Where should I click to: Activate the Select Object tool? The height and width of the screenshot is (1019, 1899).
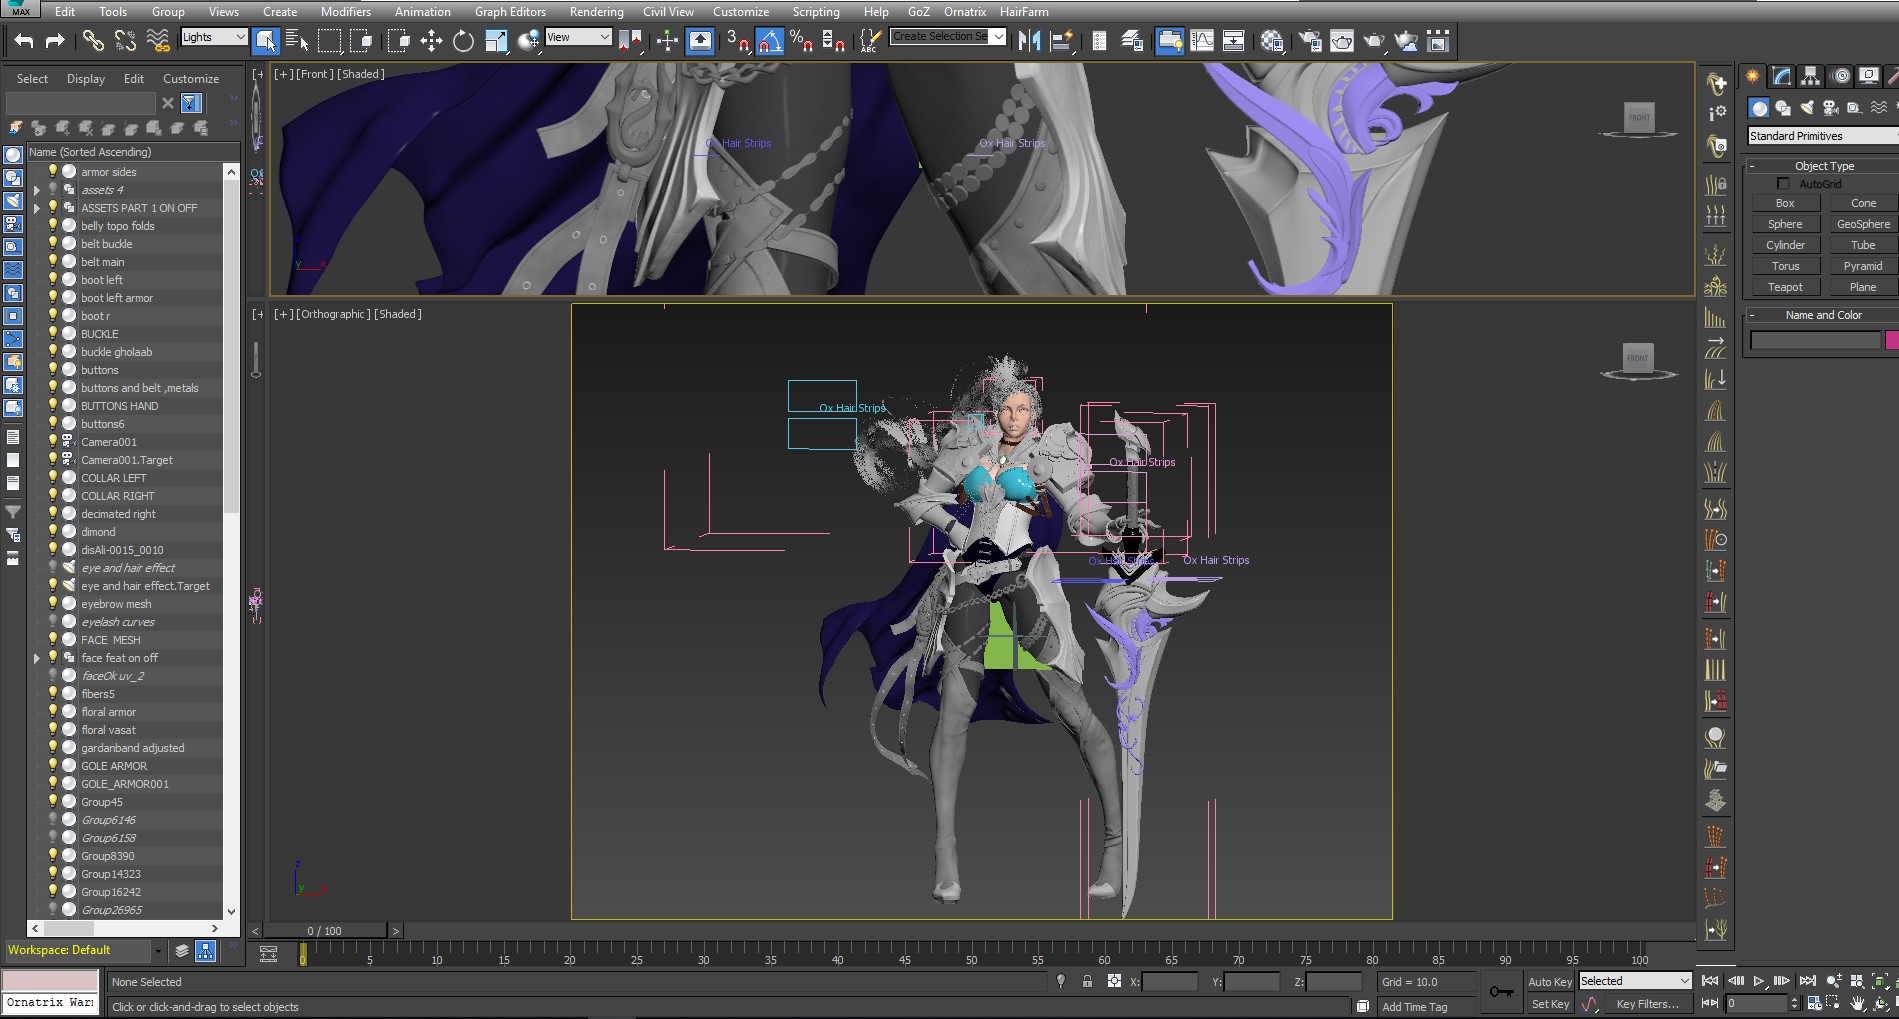point(265,41)
